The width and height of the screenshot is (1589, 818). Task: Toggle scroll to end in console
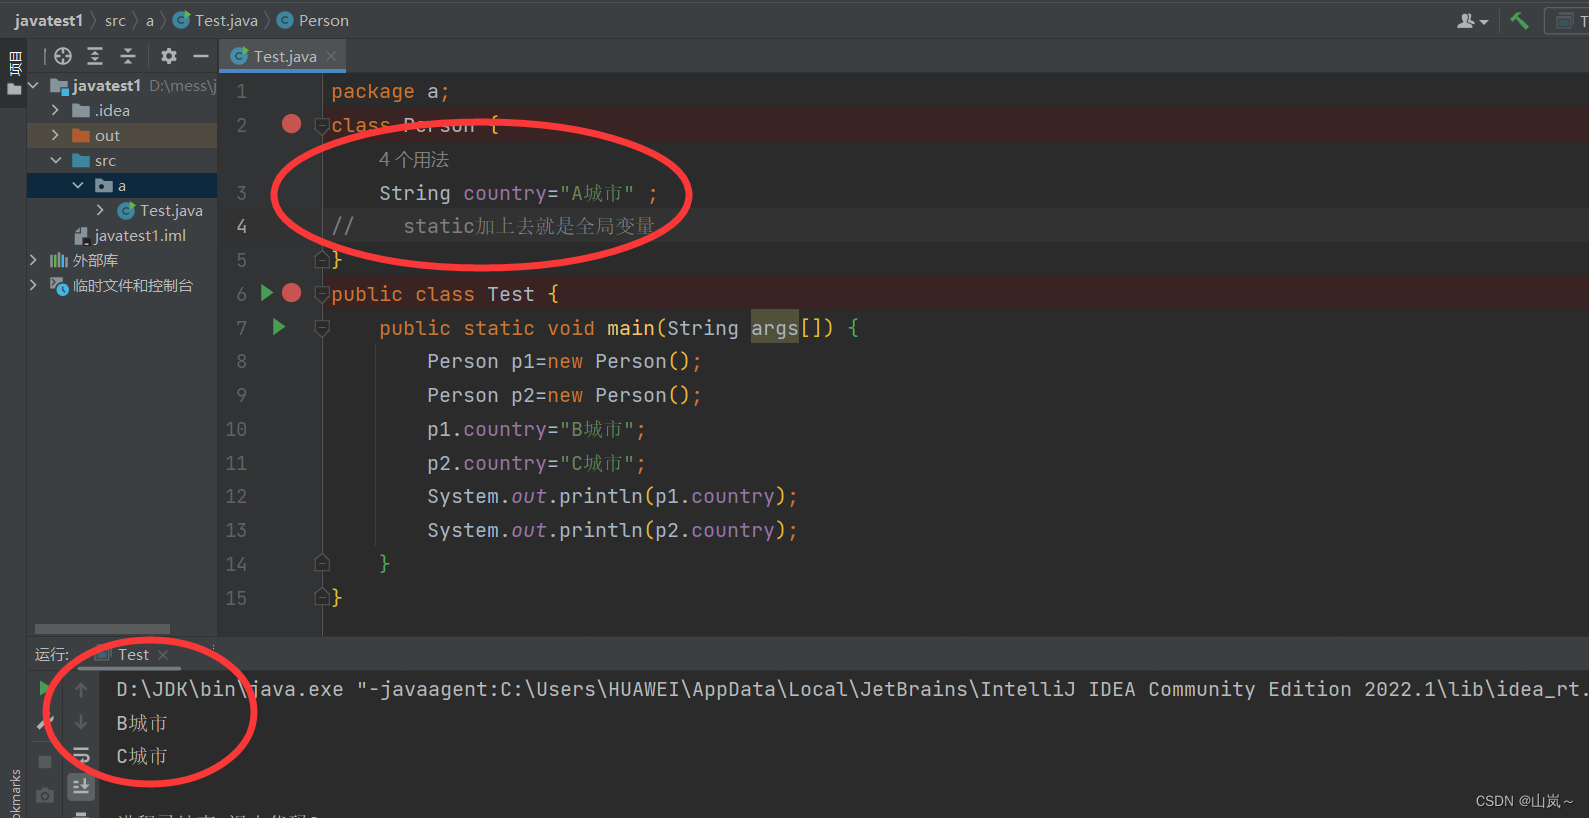point(81,787)
